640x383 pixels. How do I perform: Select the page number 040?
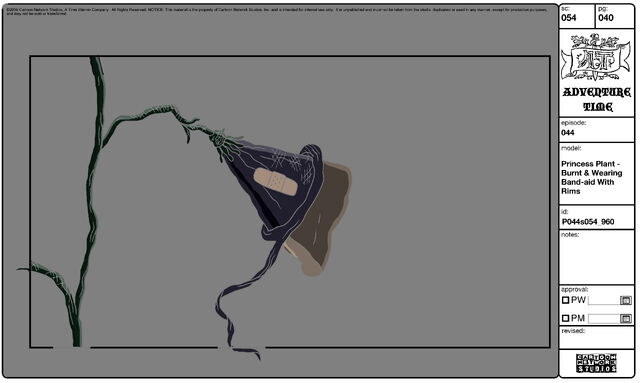point(606,18)
